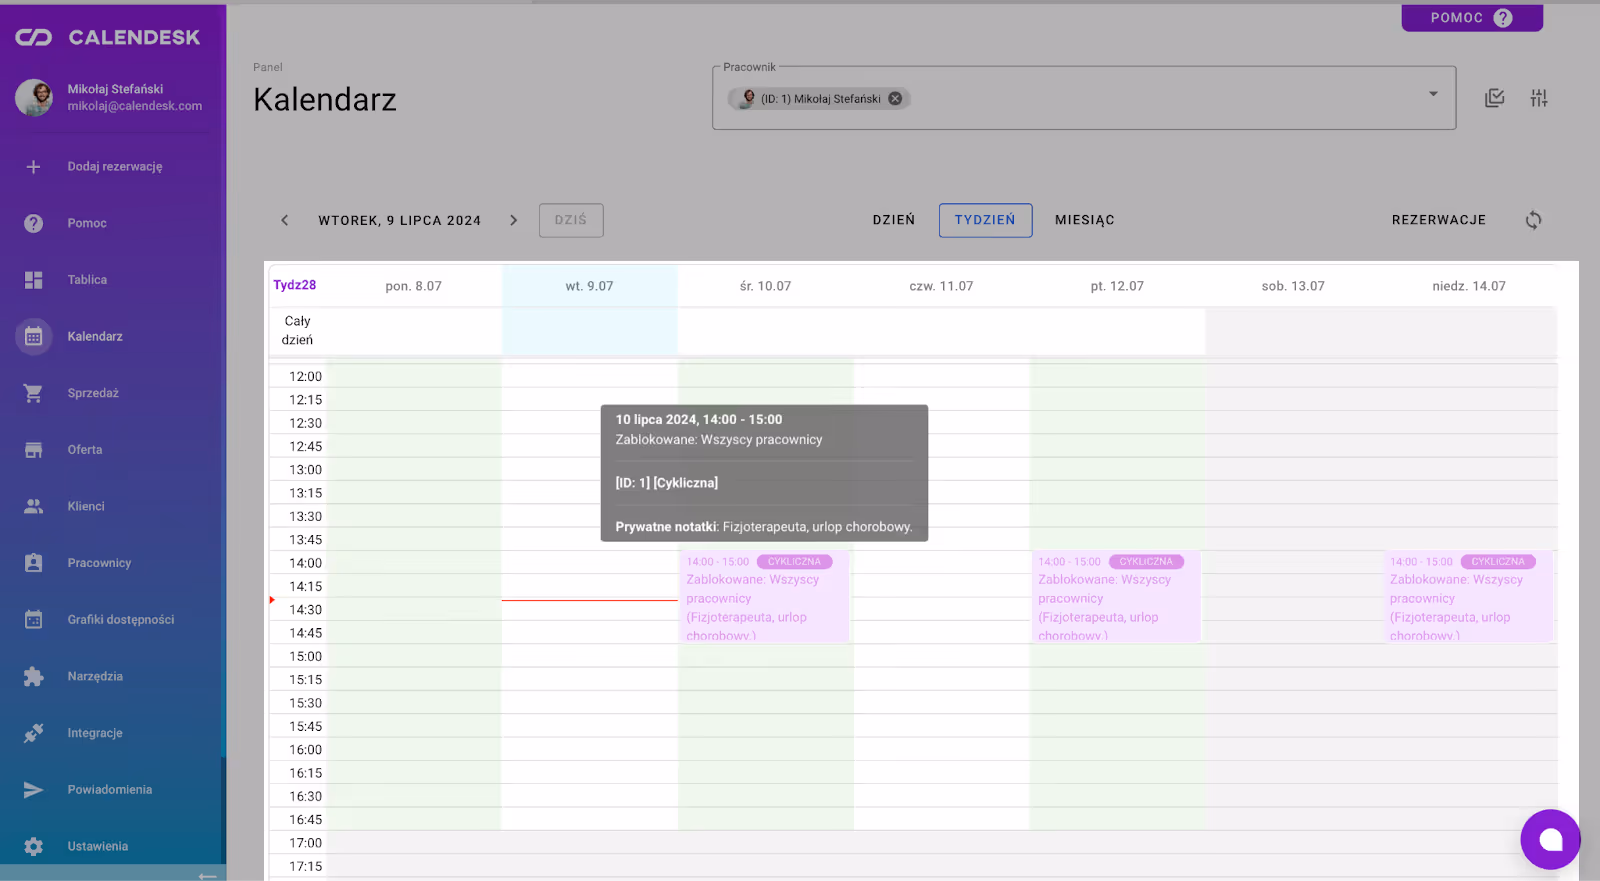The width and height of the screenshot is (1600, 881).
Task: Switch to Dzień view
Action: (x=893, y=220)
